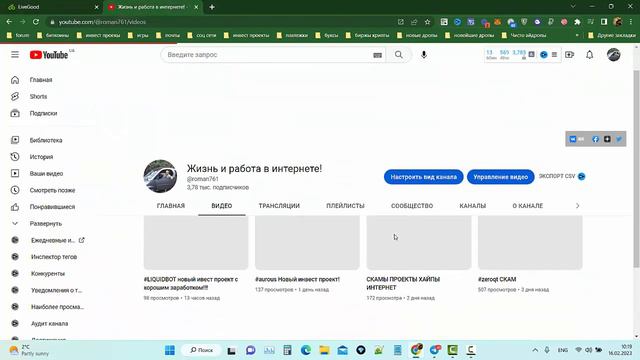Open the #zeroqt СКАМ video

tap(497, 279)
